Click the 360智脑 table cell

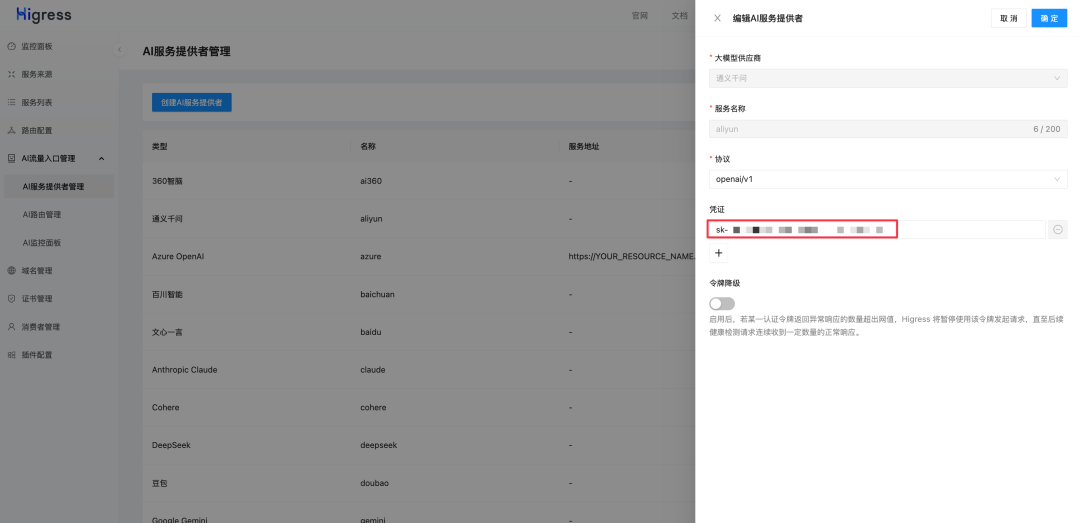coord(167,181)
